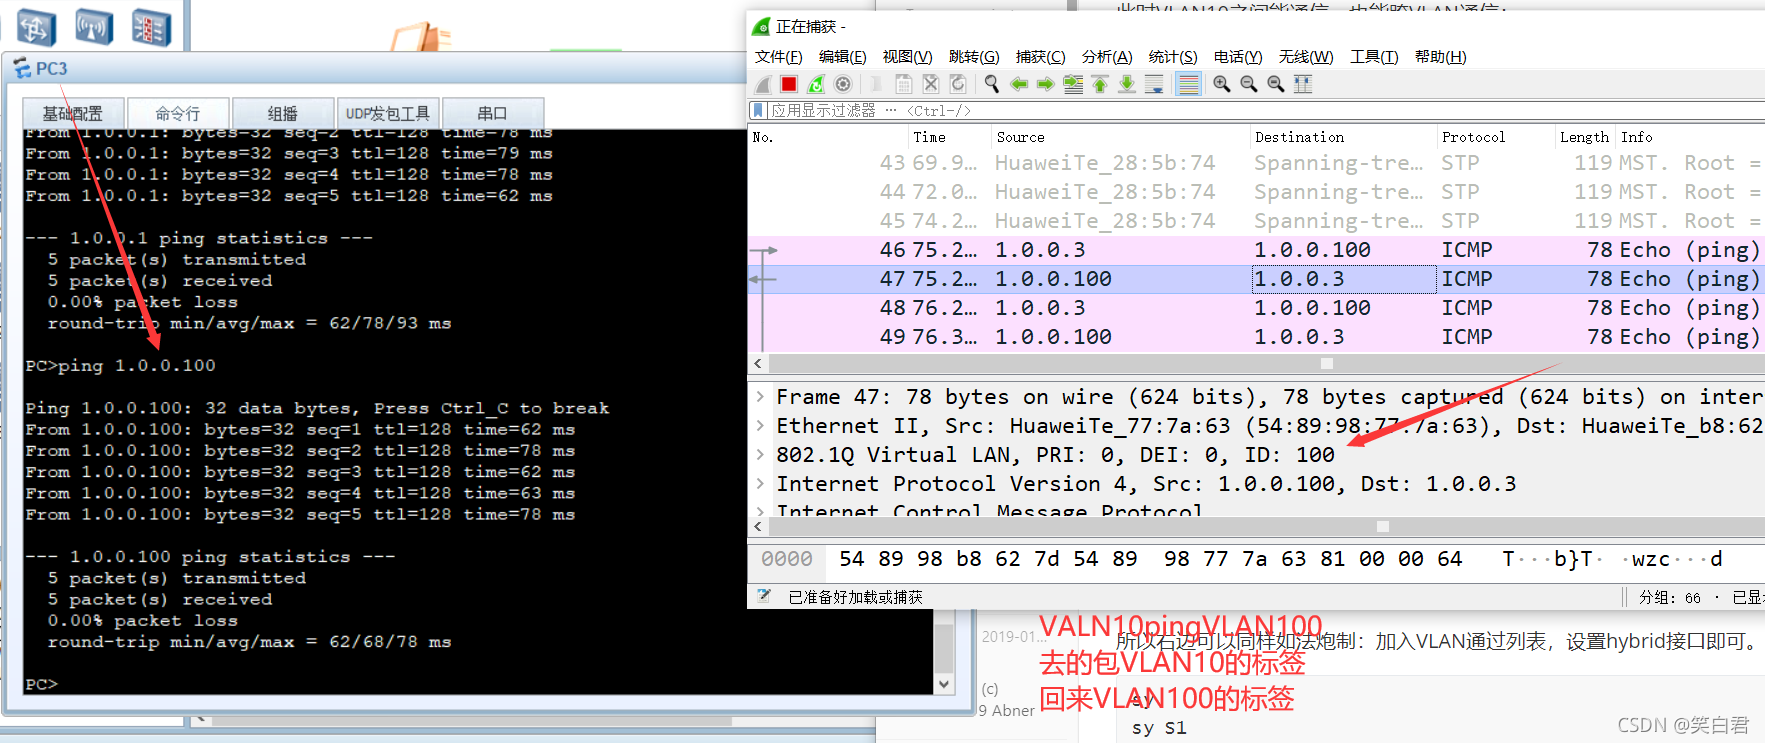The image size is (1765, 743).
Task: Open the 跳转(G) menu
Action: coord(974,57)
